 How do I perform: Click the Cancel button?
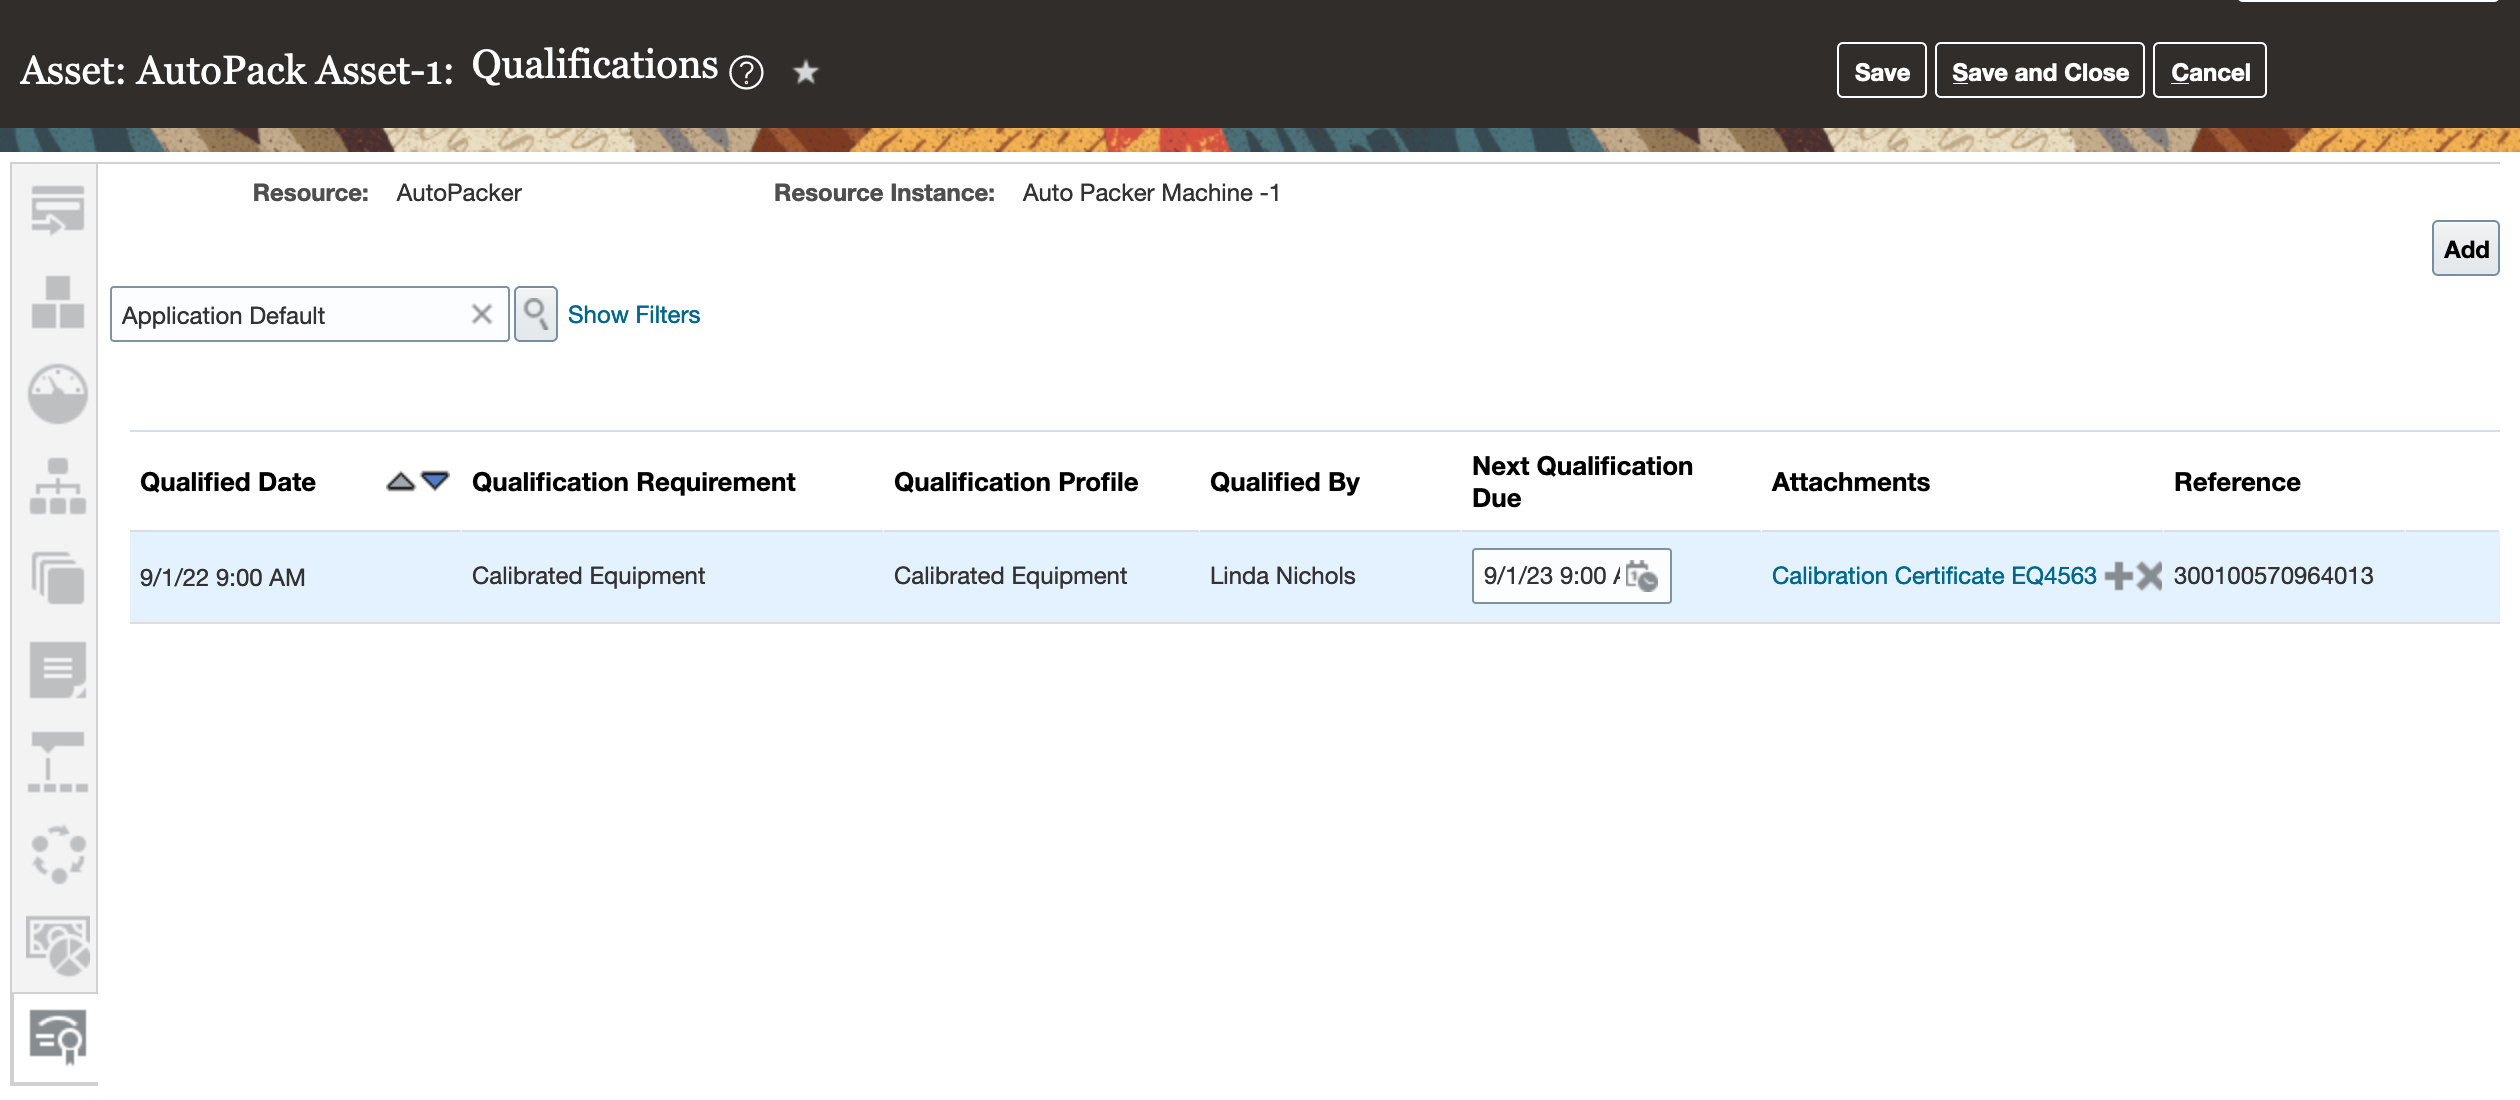point(2209,72)
